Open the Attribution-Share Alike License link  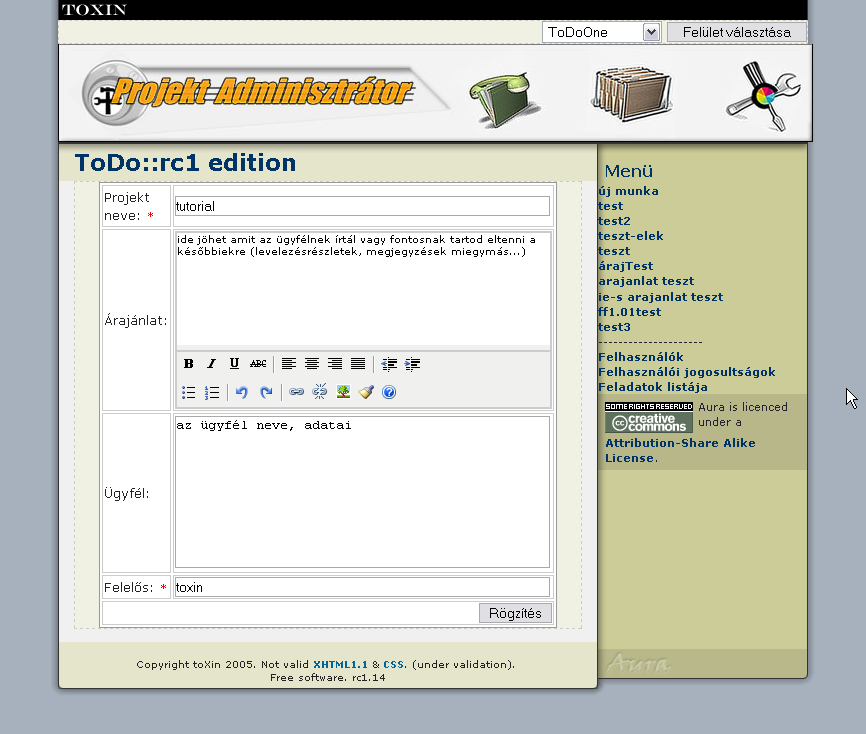(680, 443)
